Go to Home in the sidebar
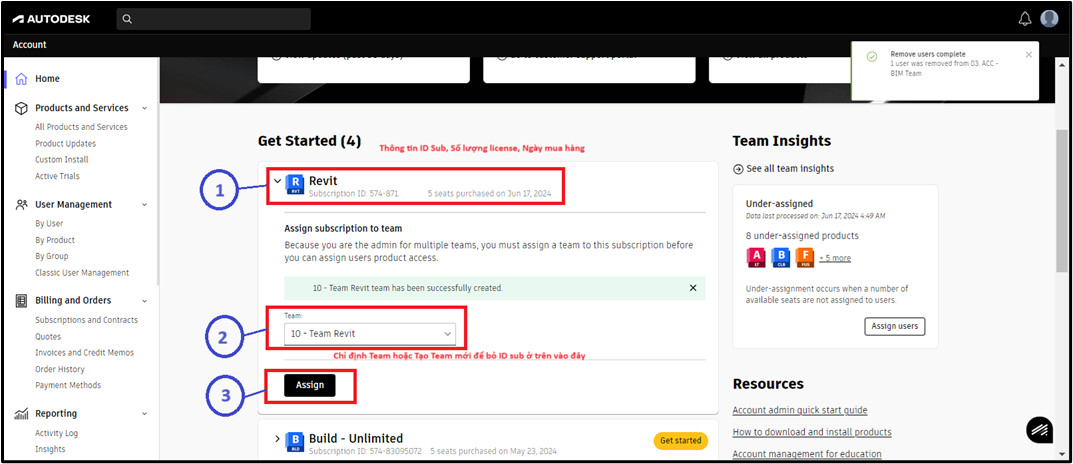This screenshot has width=1073, height=464. point(47,79)
